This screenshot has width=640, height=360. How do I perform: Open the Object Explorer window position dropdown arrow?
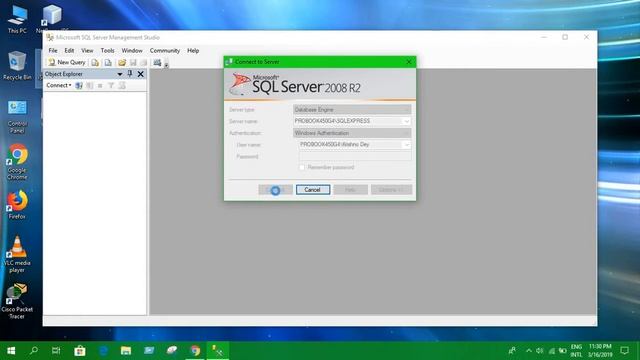120,74
